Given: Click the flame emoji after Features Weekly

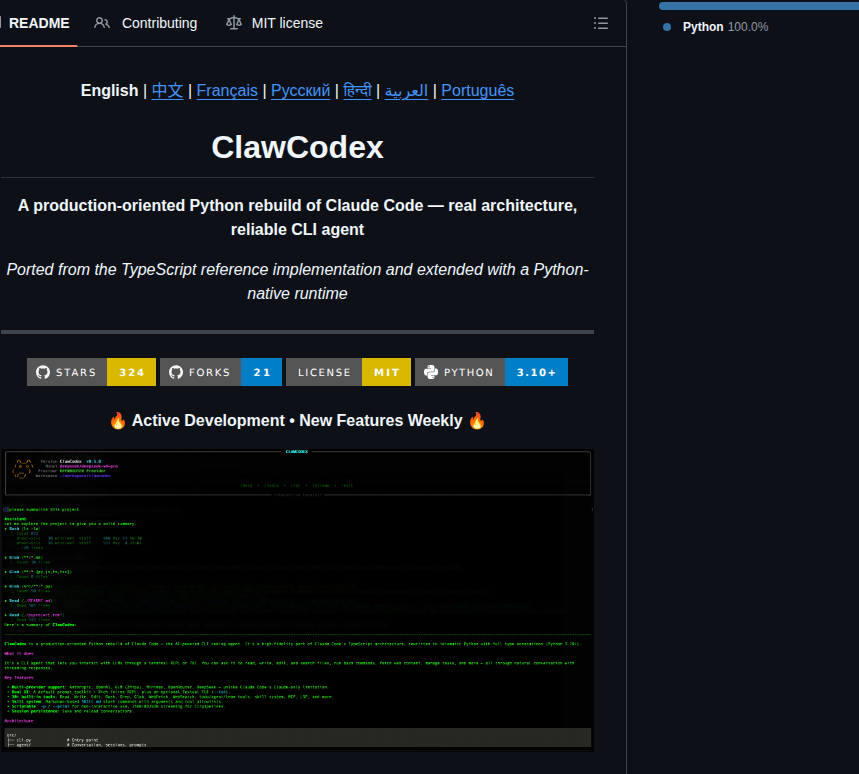Looking at the screenshot, I should (477, 421).
